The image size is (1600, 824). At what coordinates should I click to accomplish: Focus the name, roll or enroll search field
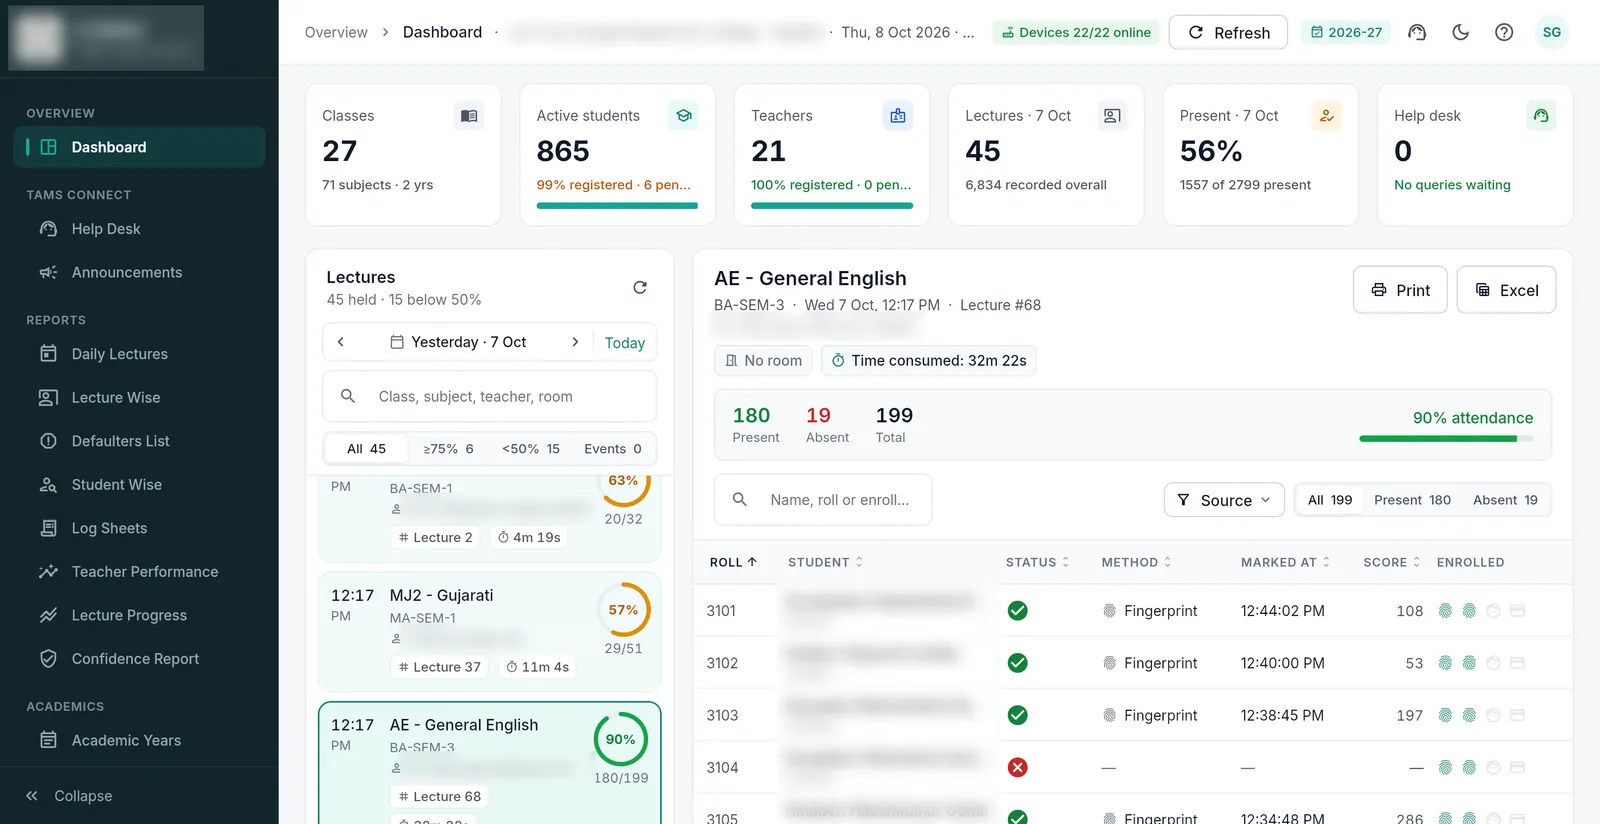coord(823,500)
